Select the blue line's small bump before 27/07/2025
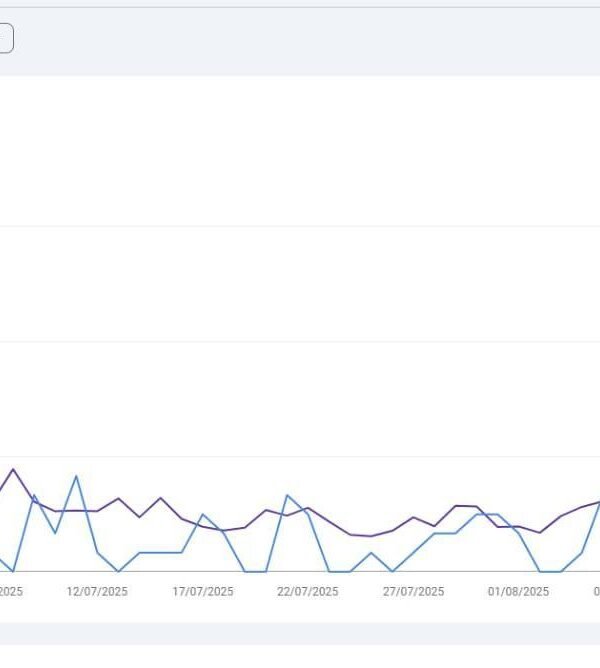 pos(371,552)
